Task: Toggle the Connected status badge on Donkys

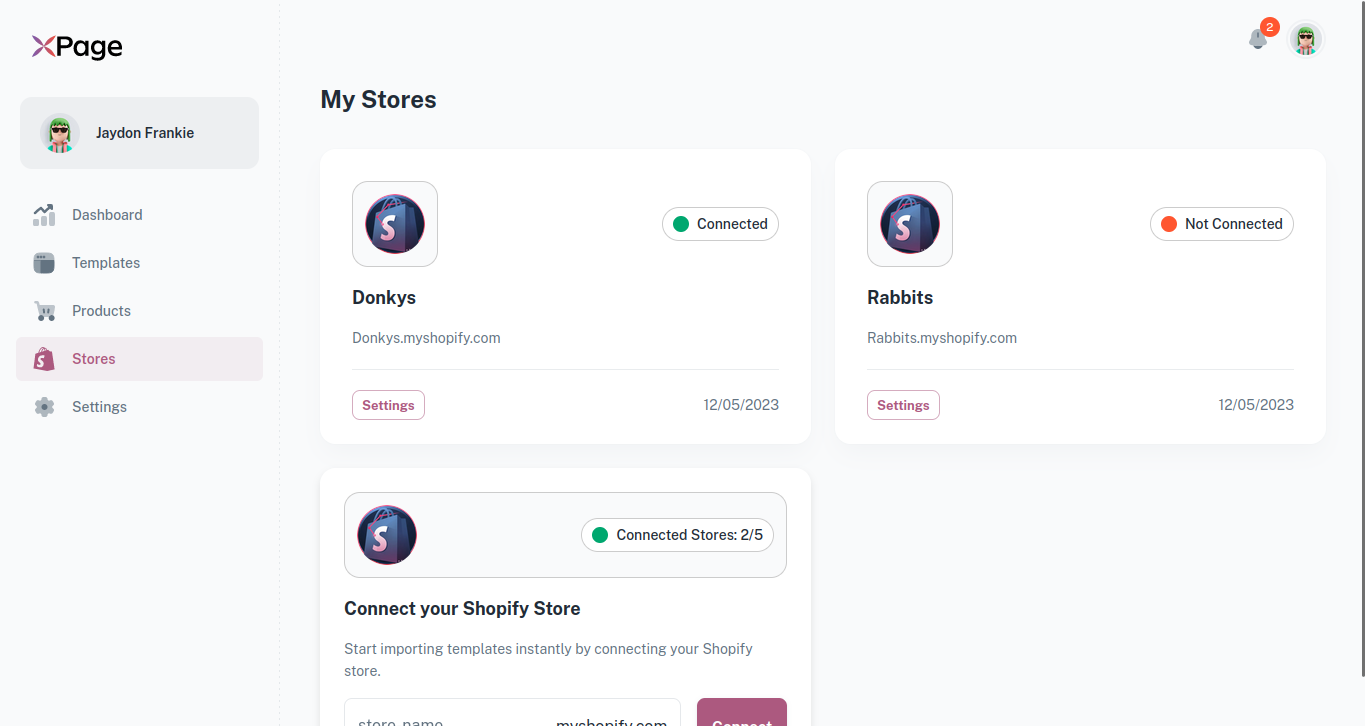Action: [720, 223]
